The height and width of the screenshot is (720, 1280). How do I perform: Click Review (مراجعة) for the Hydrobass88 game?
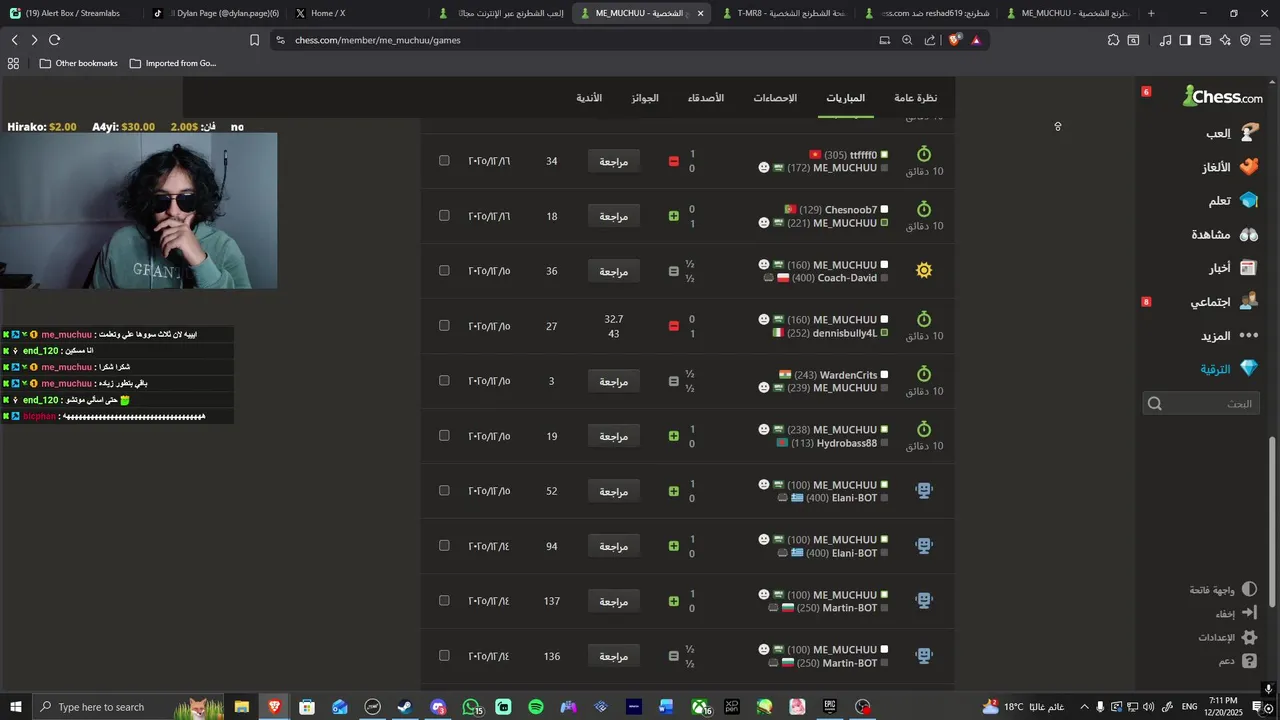pos(613,436)
